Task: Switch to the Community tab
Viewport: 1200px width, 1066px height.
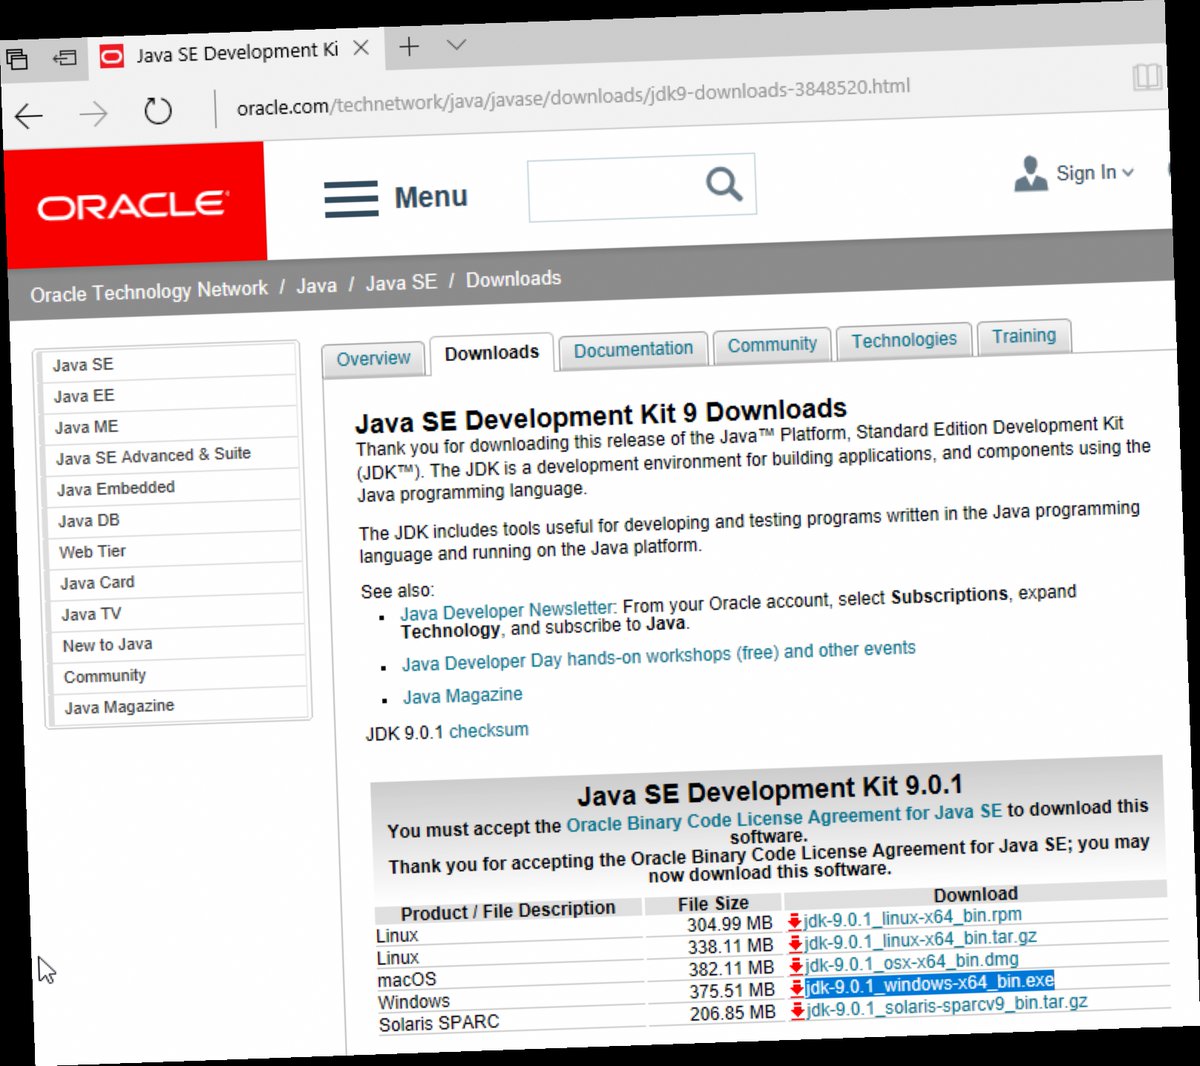Action: tap(772, 345)
